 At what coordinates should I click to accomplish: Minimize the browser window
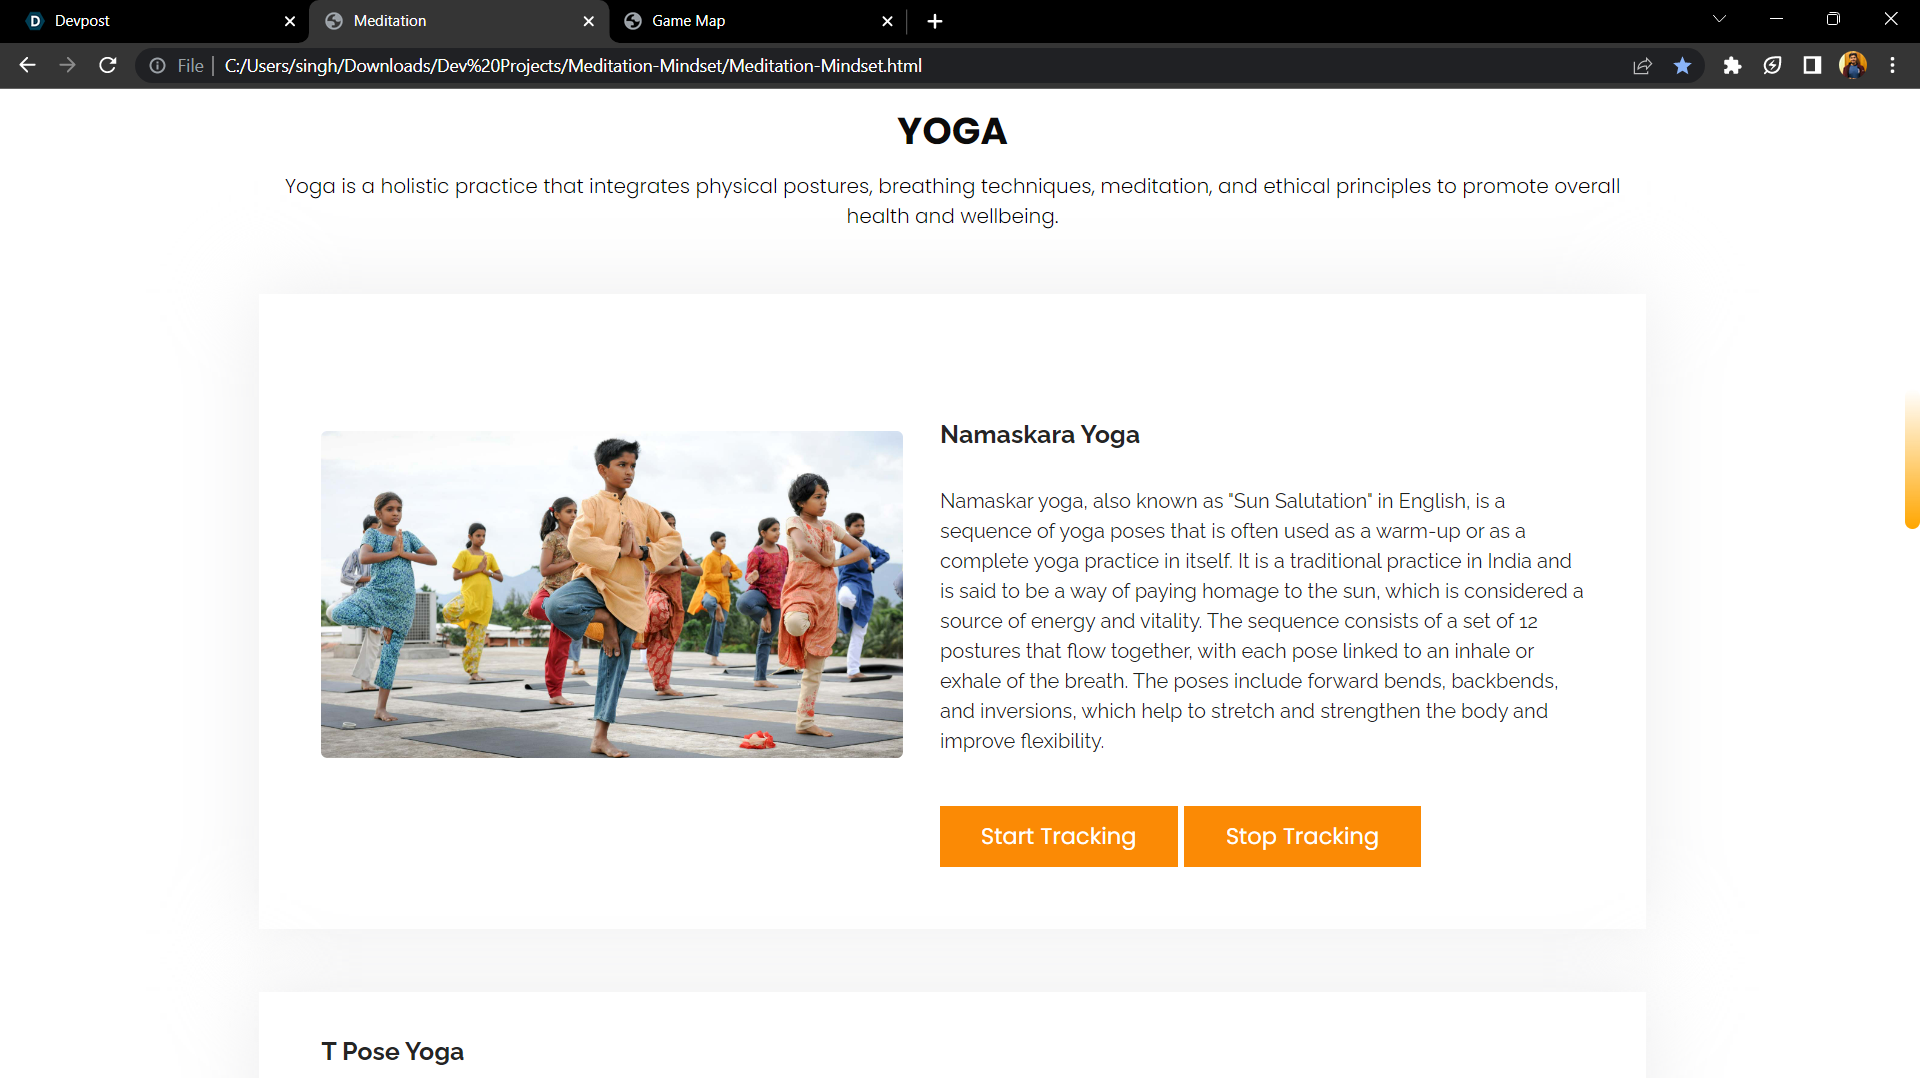click(x=1776, y=19)
